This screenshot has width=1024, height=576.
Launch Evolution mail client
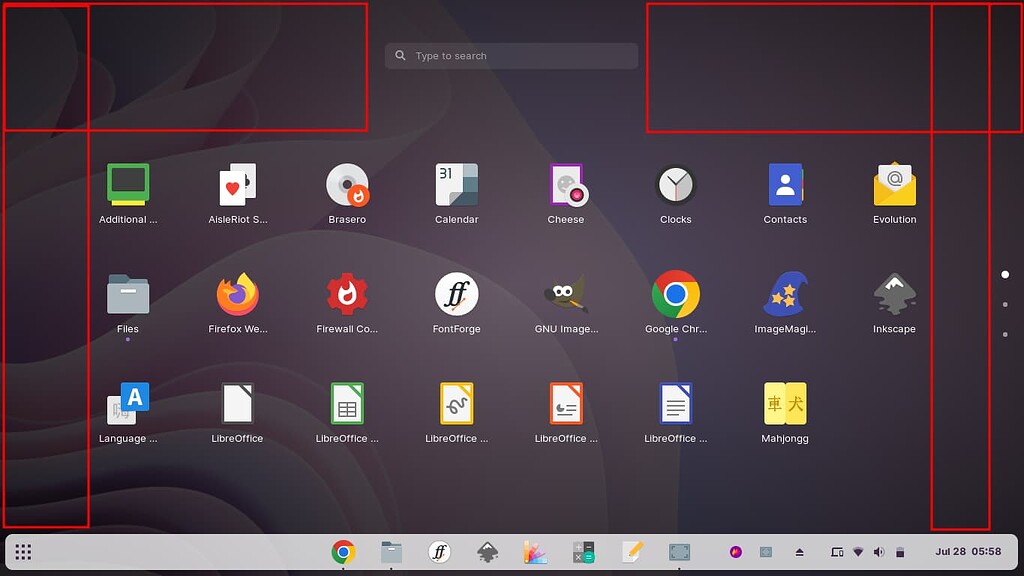tap(895, 185)
